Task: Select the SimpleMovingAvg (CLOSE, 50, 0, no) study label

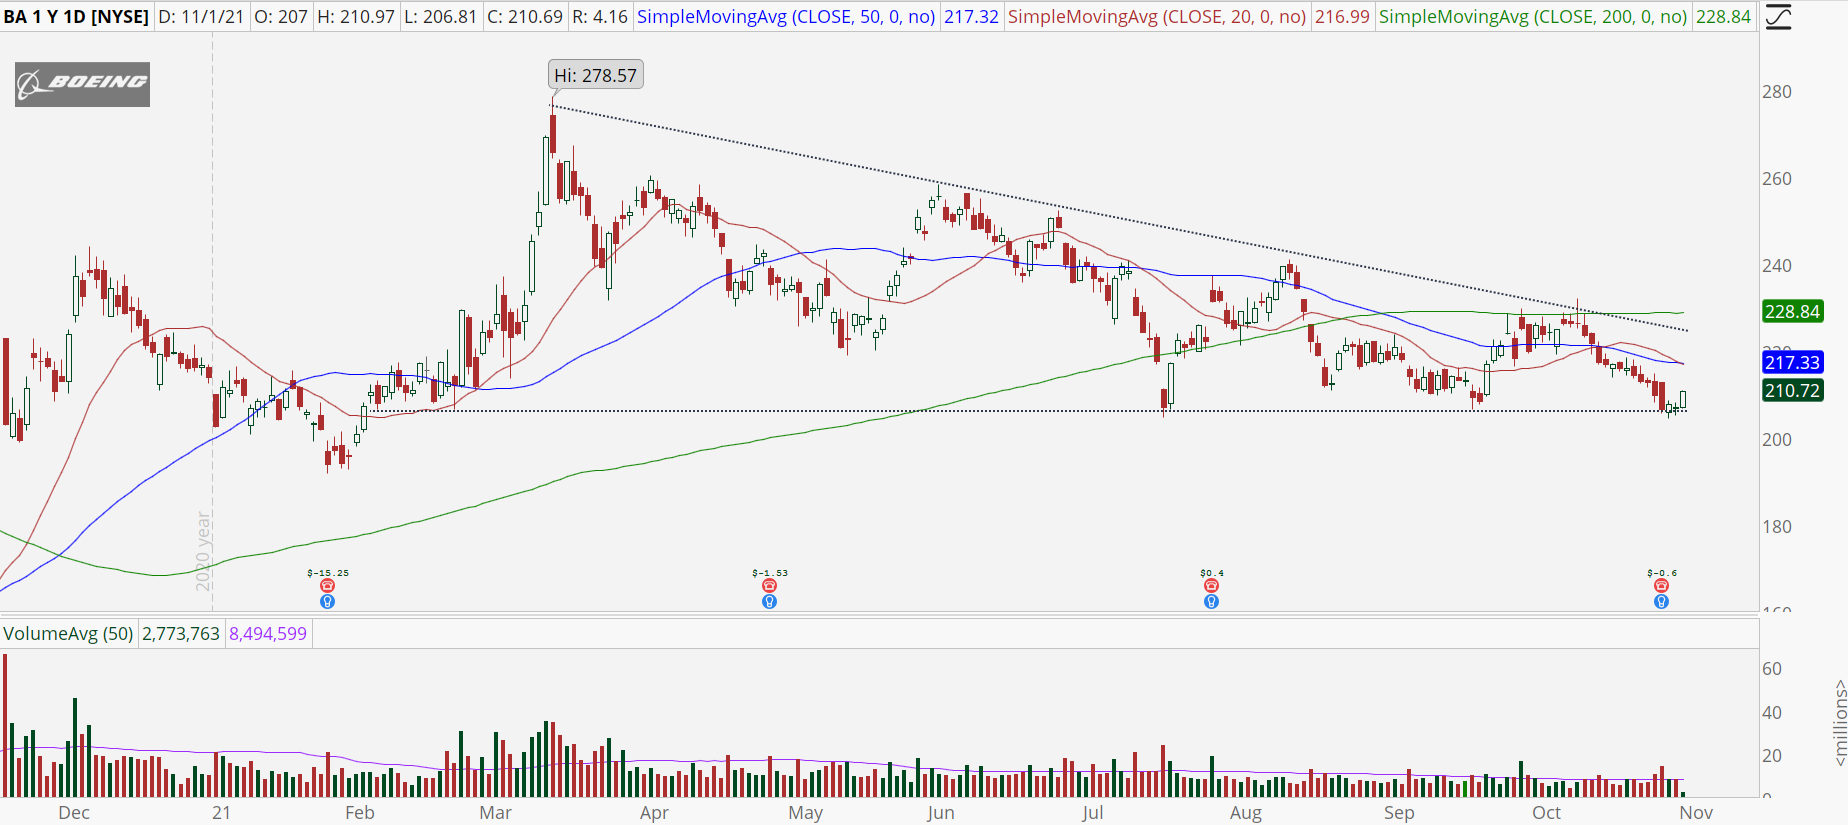Action: 786,17
